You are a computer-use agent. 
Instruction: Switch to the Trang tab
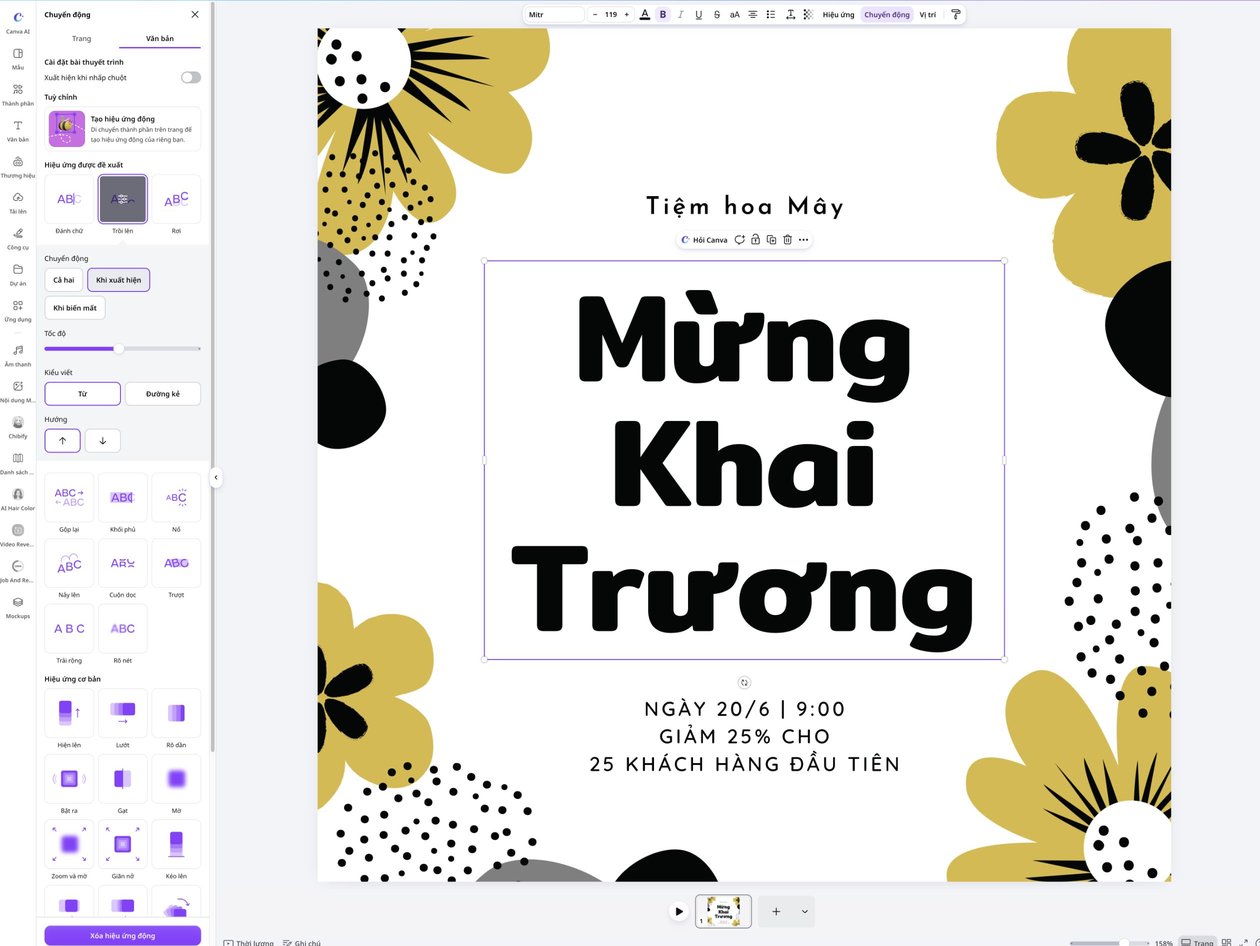click(x=81, y=38)
